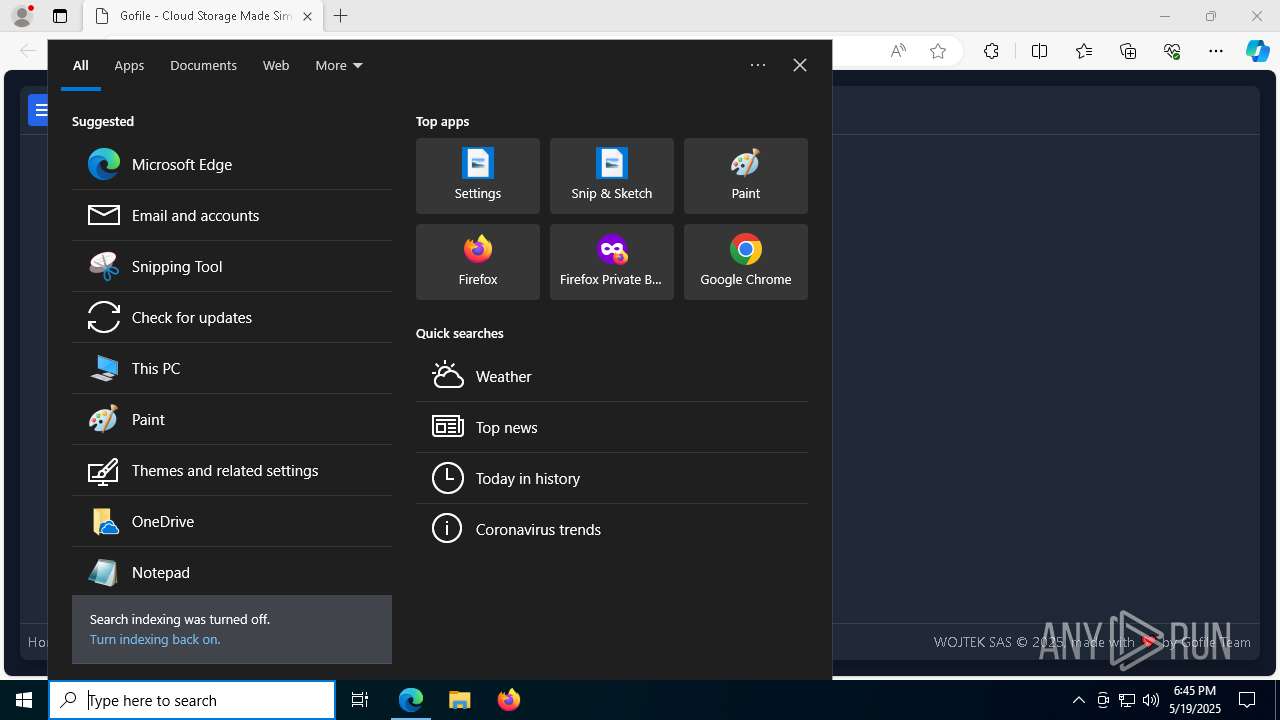Viewport: 1280px width, 720px height.
Task: Select the Gofile browser tab
Action: pyautogui.click(x=202, y=16)
